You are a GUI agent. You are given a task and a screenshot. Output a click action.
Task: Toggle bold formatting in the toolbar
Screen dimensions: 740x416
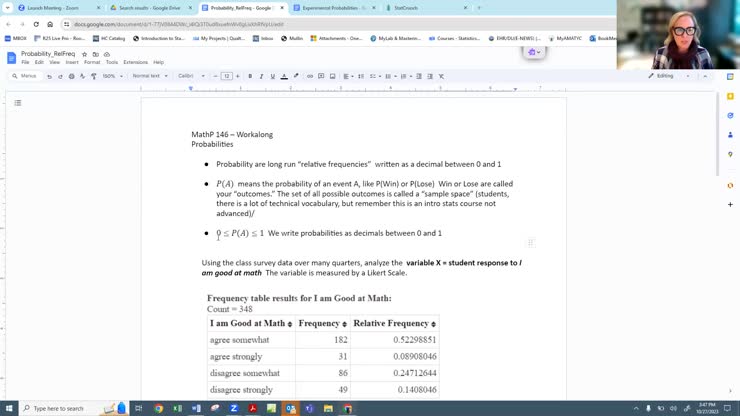[x=250, y=76]
